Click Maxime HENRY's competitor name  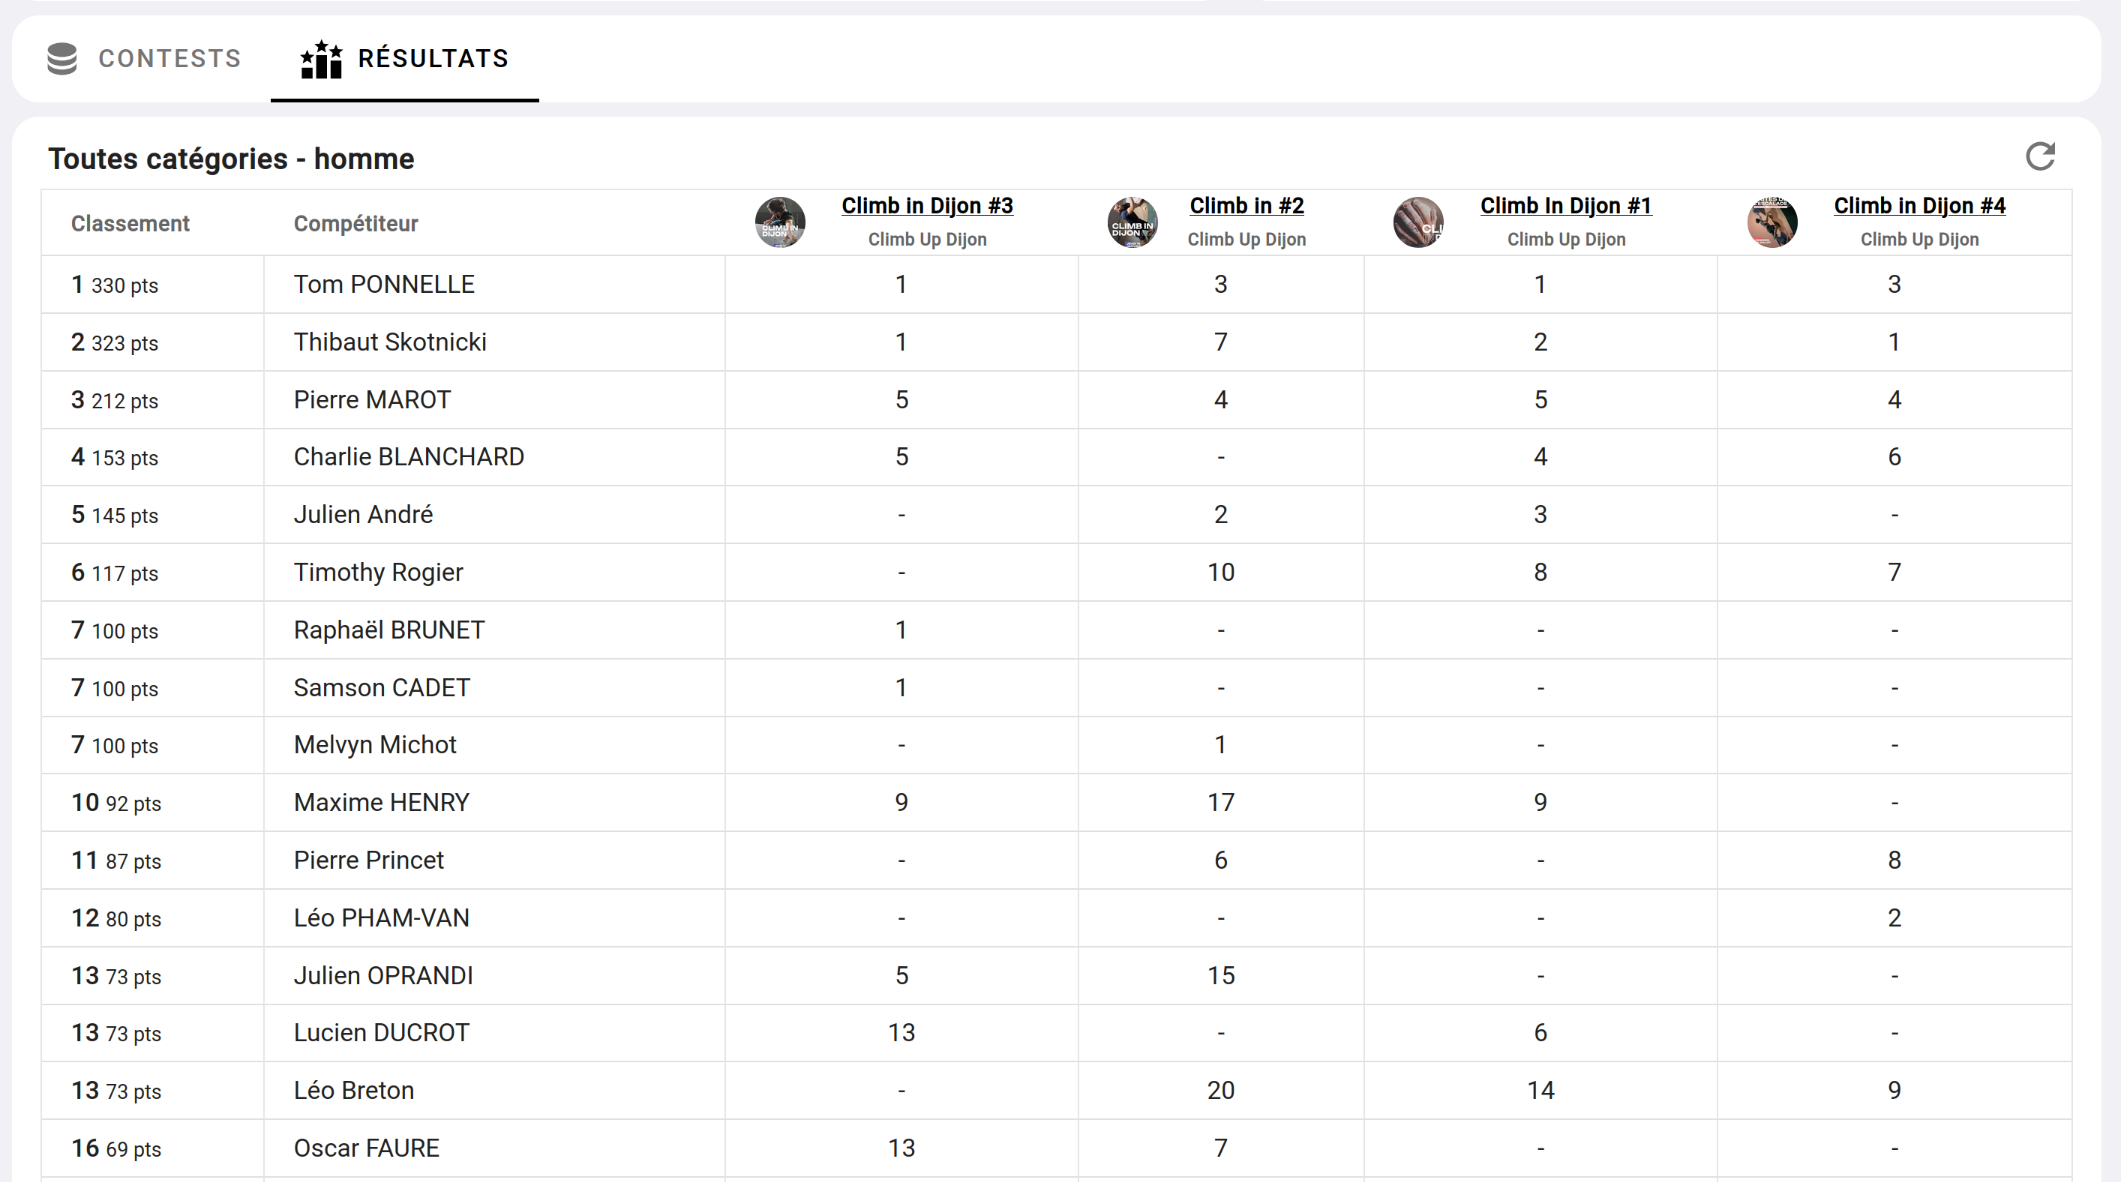tap(381, 803)
